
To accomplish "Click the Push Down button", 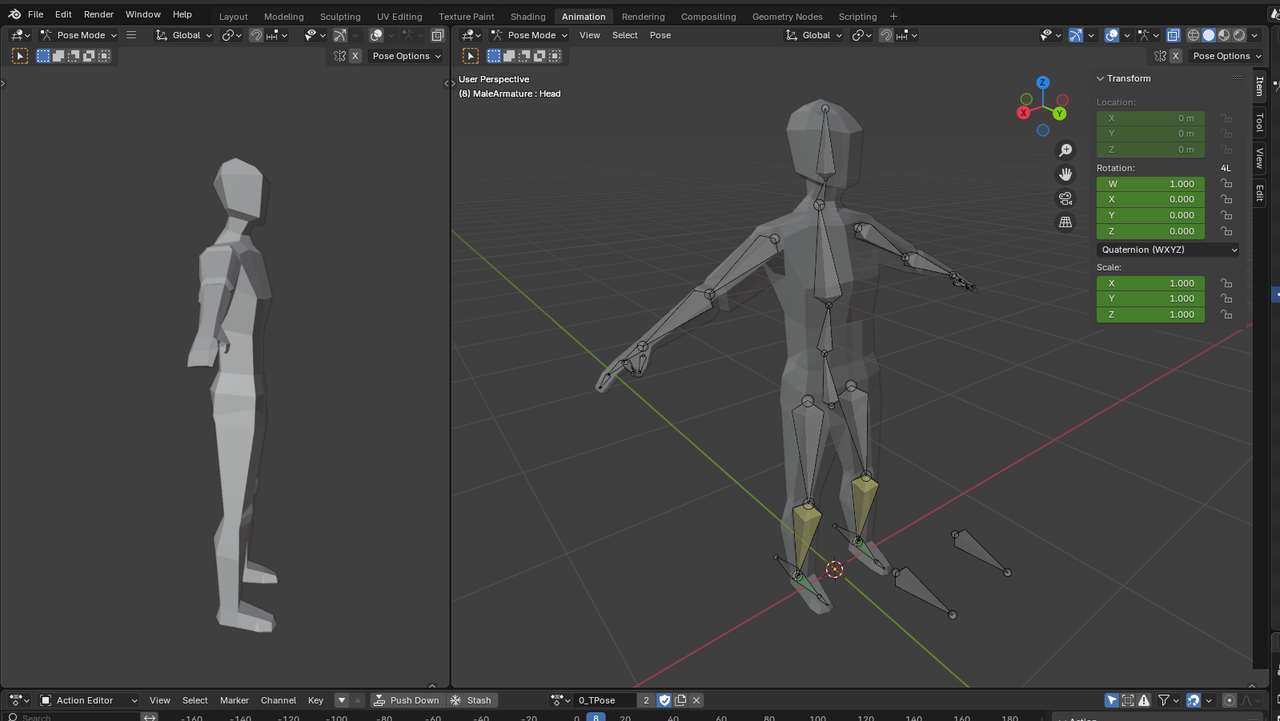I will pyautogui.click(x=406, y=700).
